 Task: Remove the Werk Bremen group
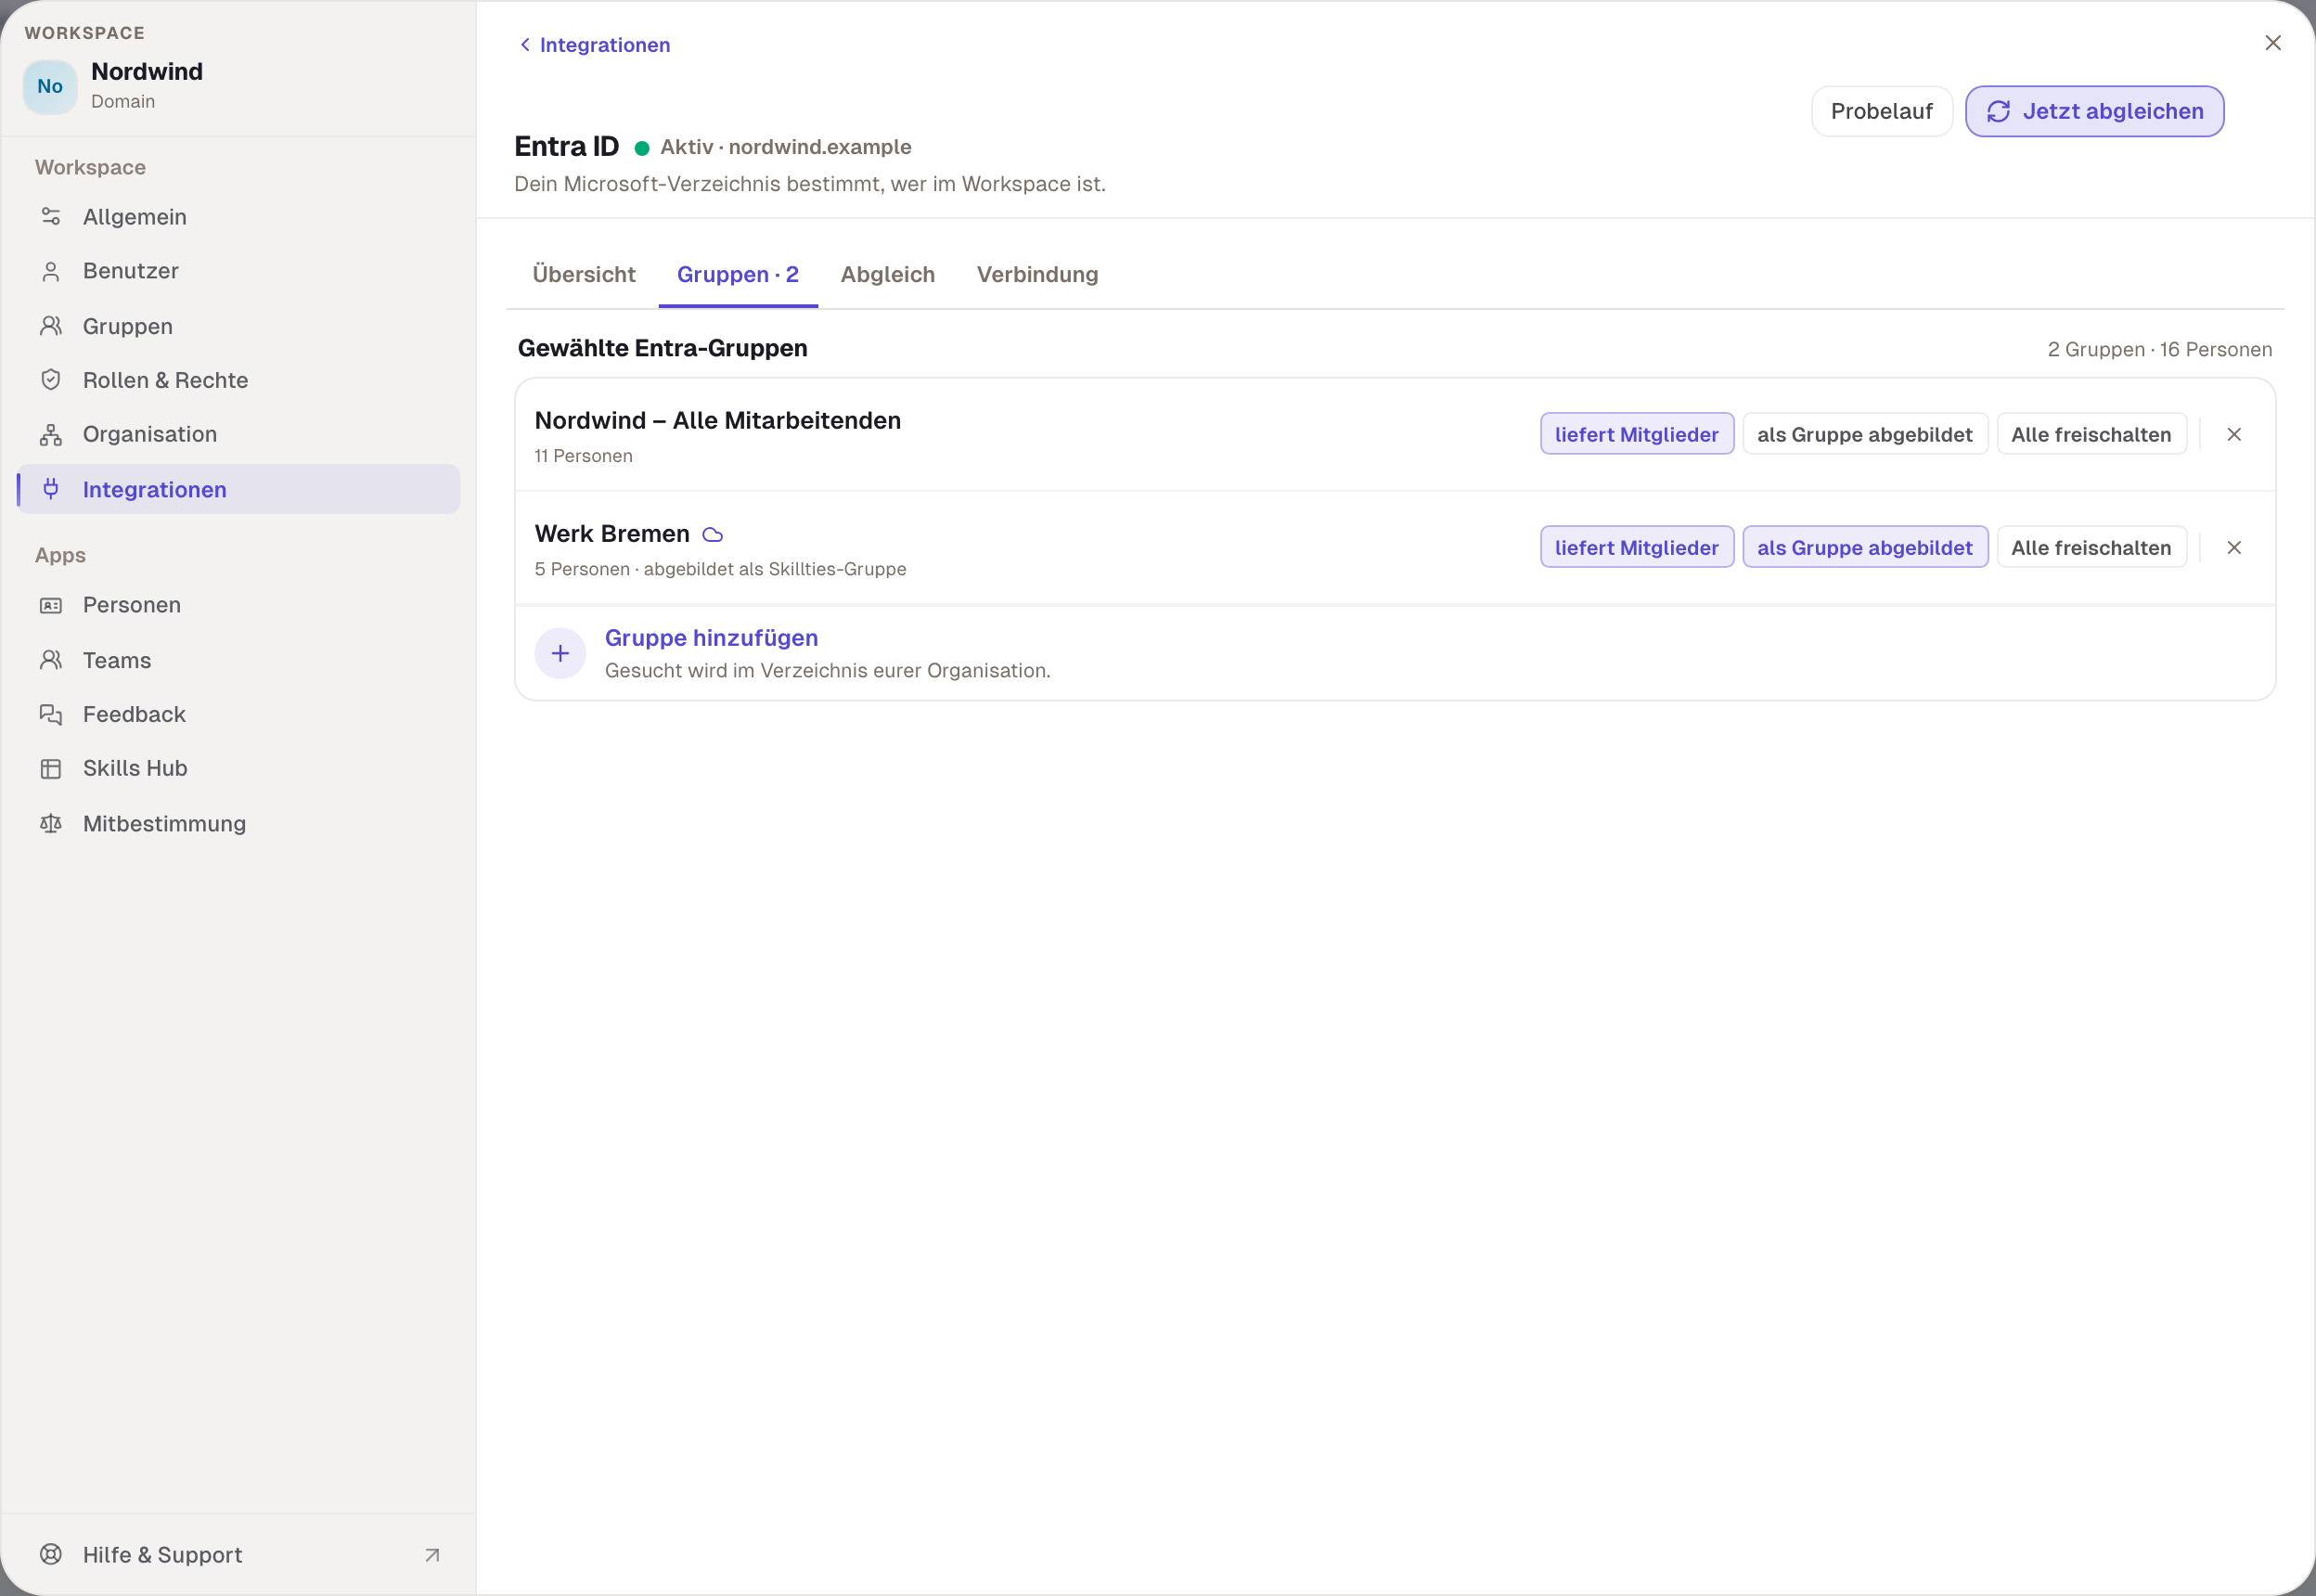(2234, 548)
